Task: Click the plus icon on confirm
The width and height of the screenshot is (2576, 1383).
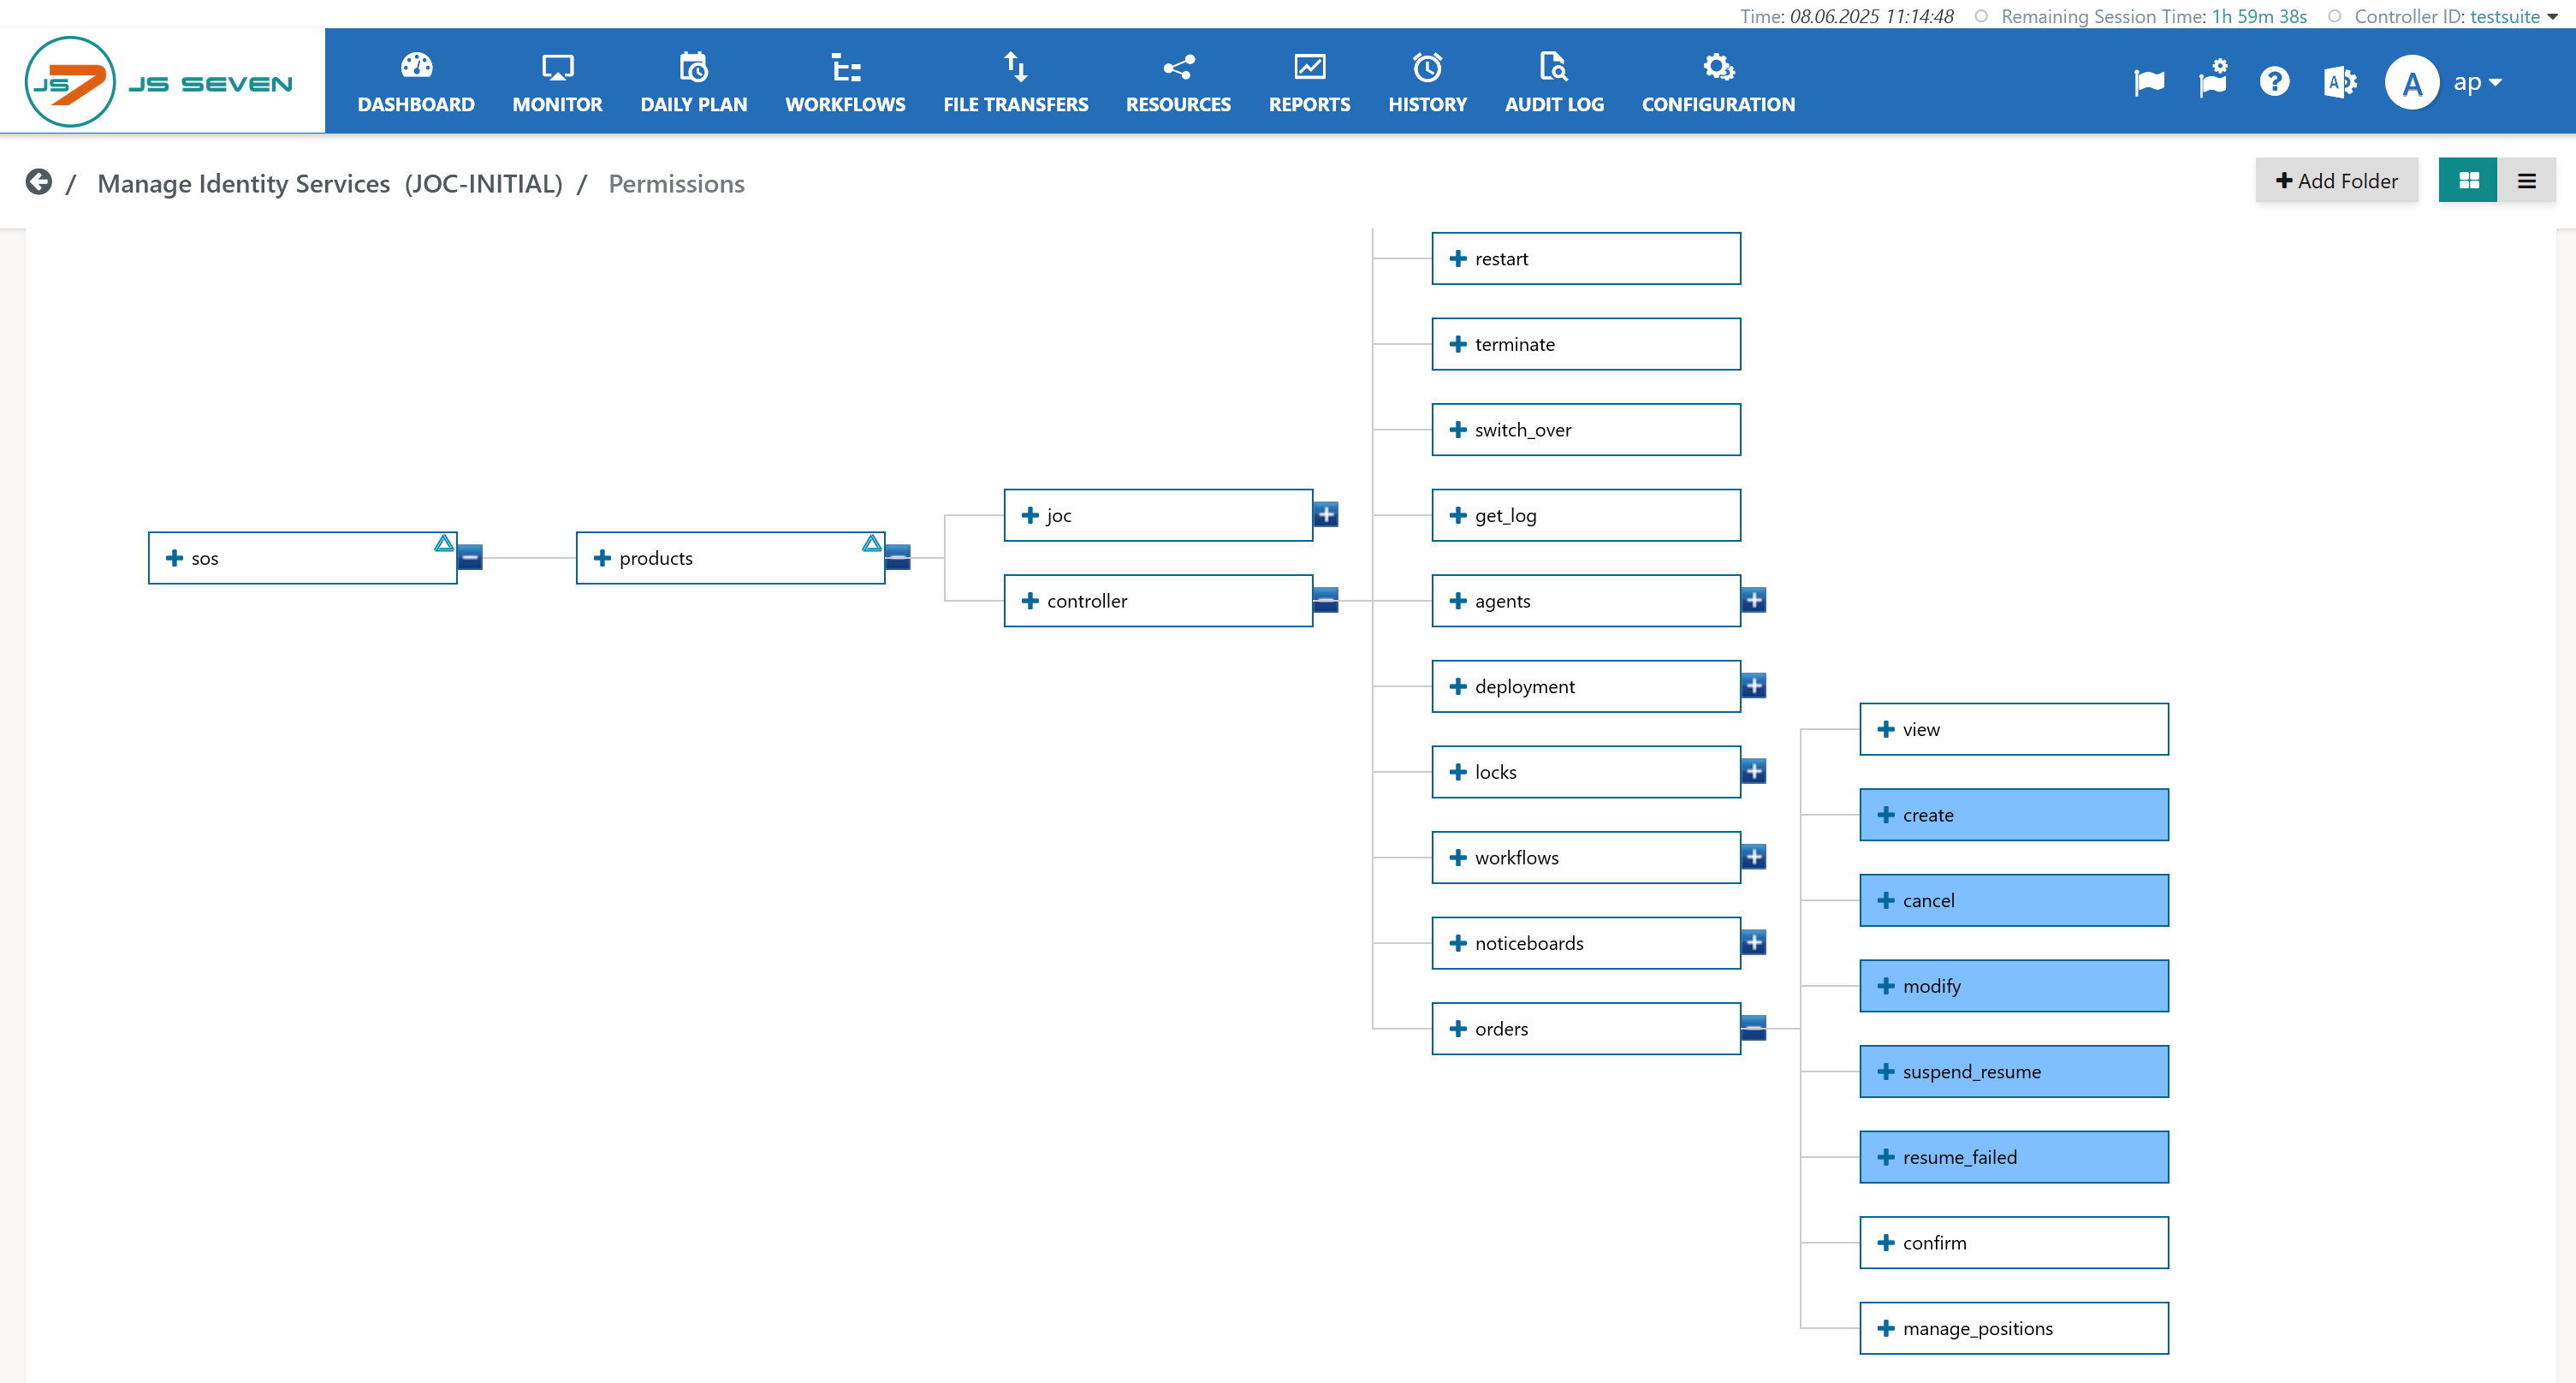Action: (x=1886, y=1243)
